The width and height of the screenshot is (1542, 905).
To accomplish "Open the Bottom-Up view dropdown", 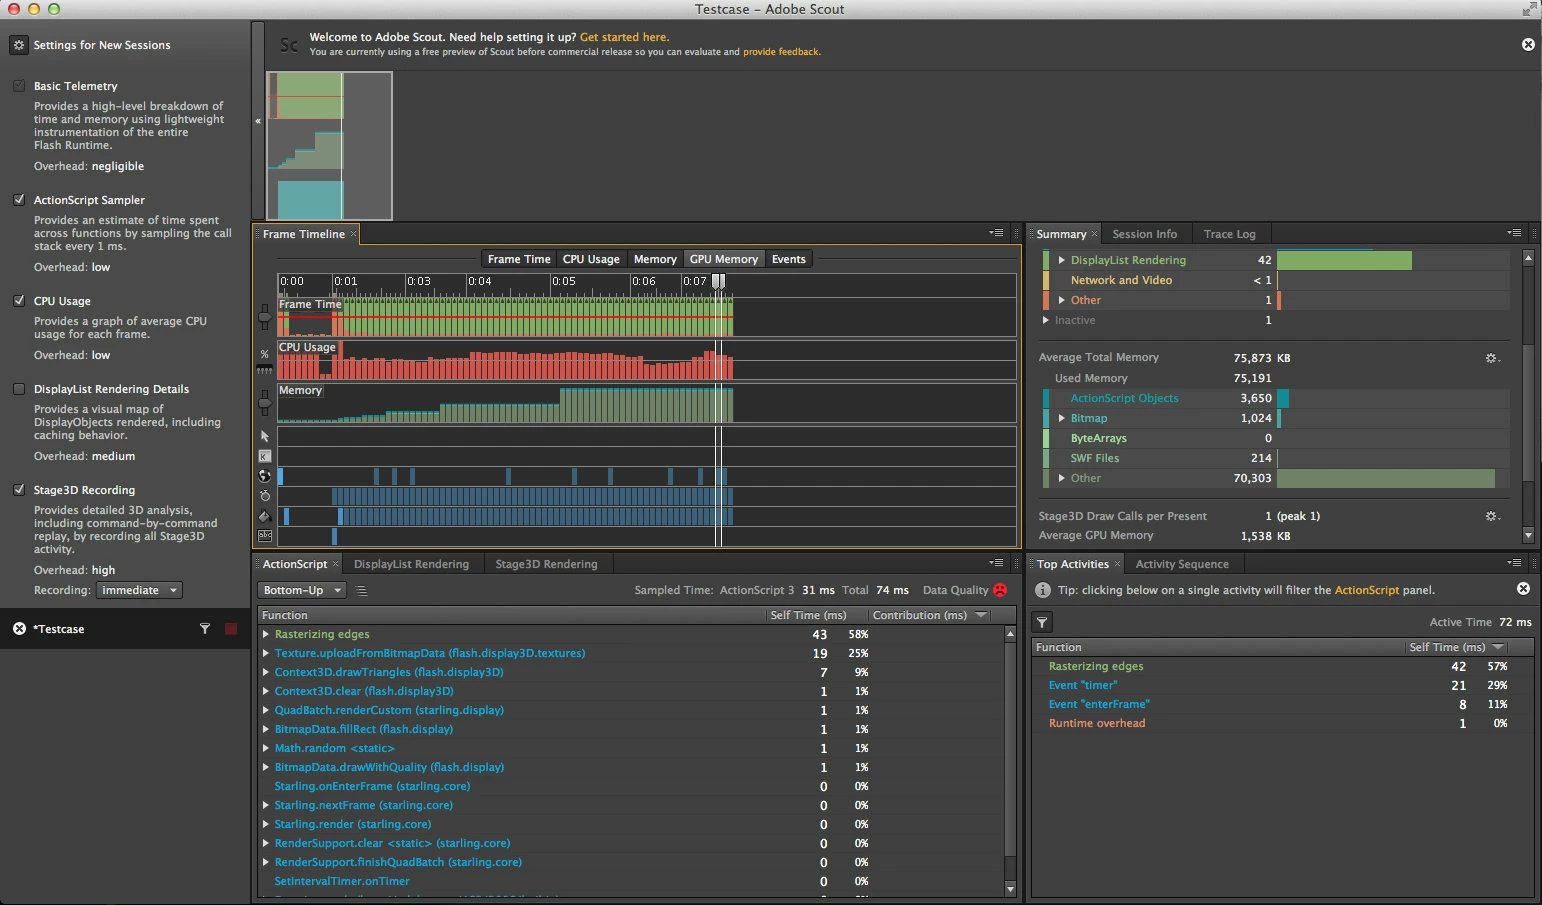I will pyautogui.click(x=302, y=590).
